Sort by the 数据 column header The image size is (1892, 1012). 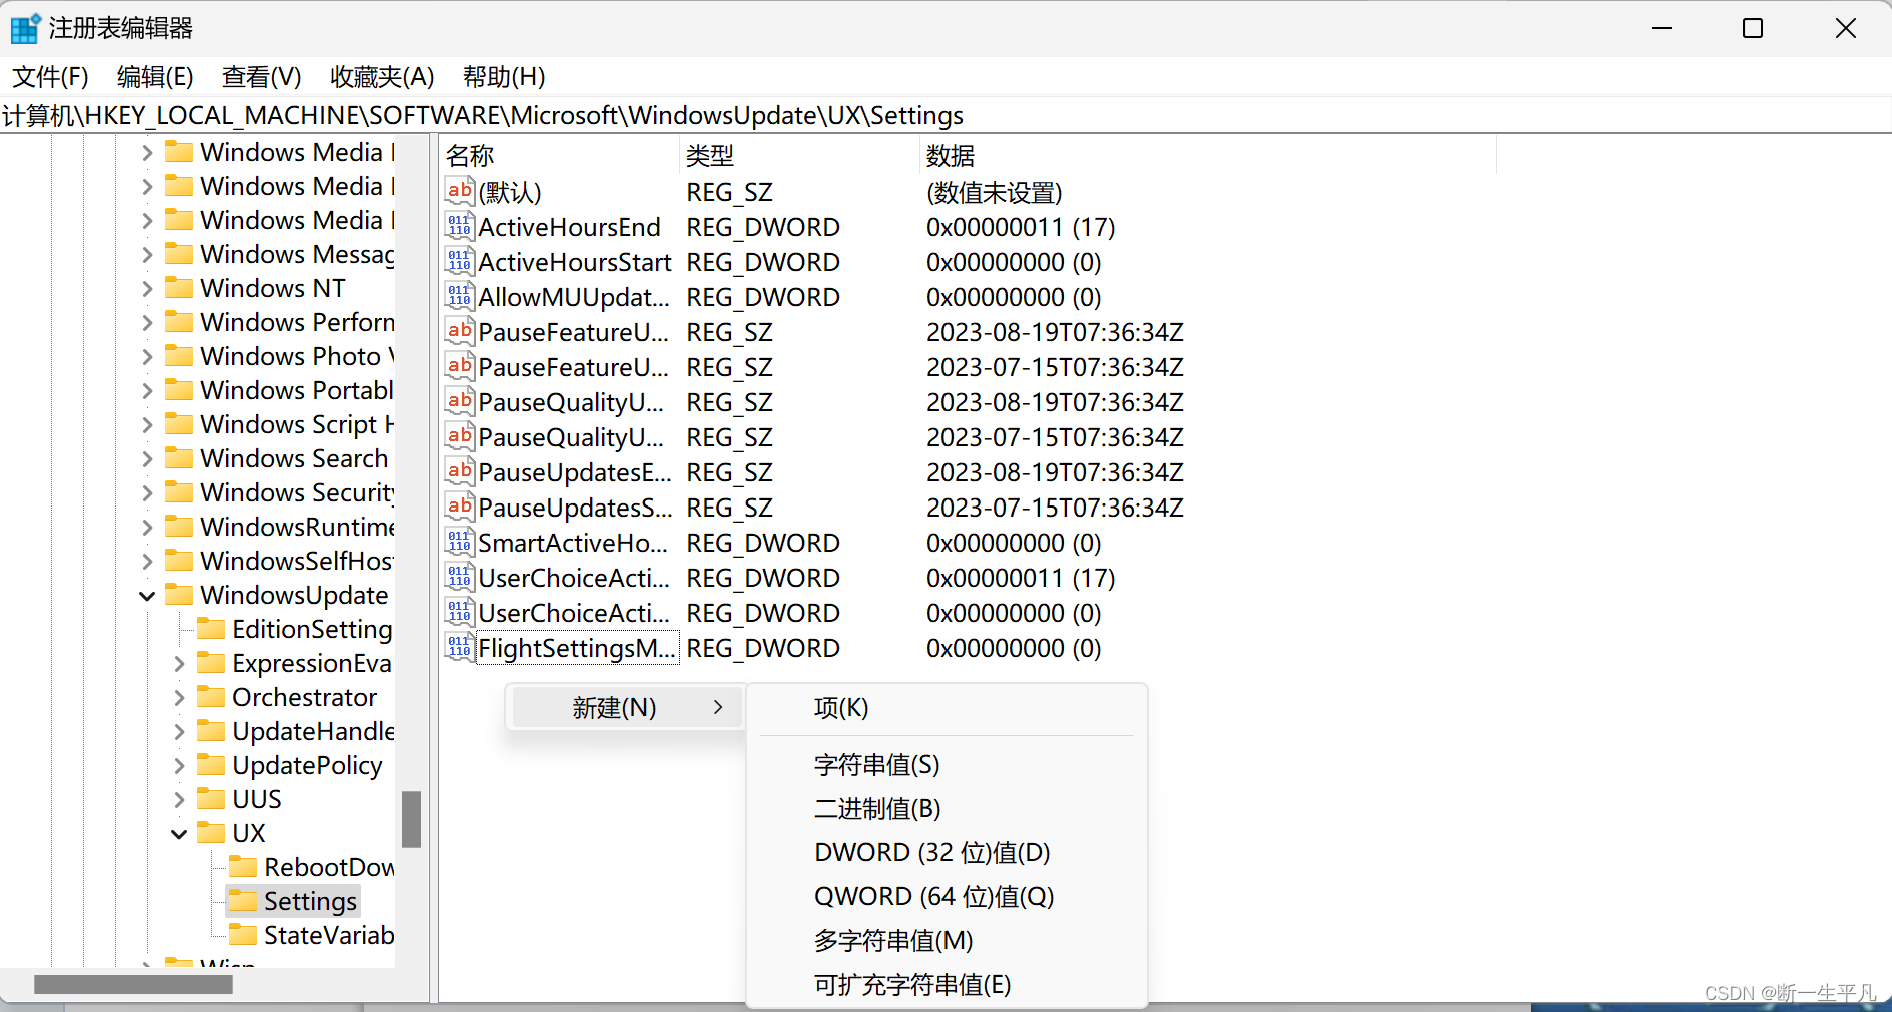tap(1207, 156)
